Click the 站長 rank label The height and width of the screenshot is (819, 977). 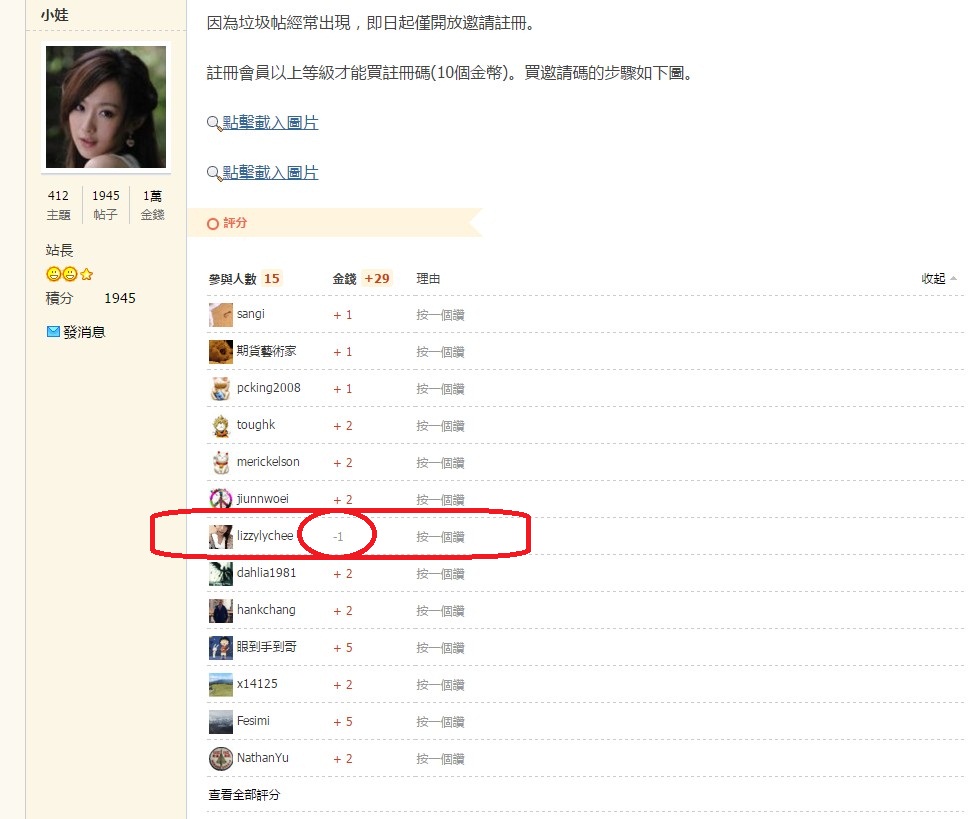point(59,251)
